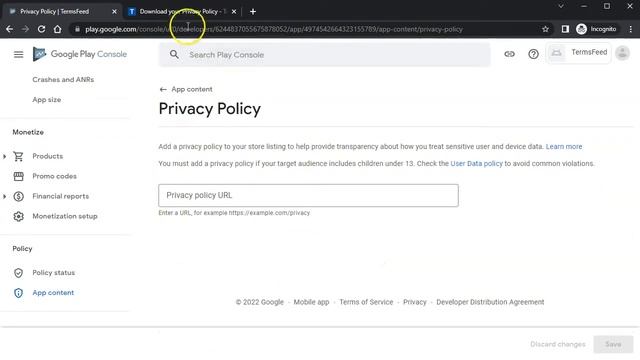640x360 pixels.
Task: Click the App content shield icon
Action: pyautogui.click(x=18, y=293)
